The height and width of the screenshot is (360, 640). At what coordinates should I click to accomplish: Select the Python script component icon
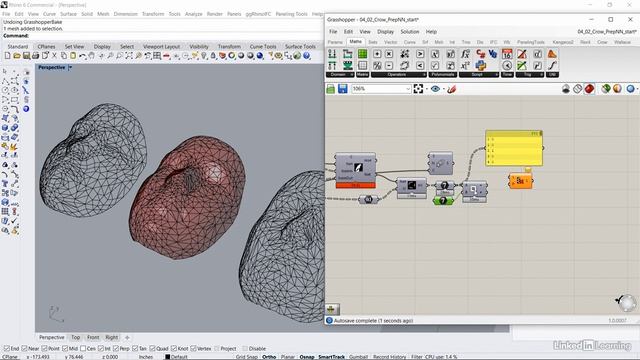click(x=481, y=65)
